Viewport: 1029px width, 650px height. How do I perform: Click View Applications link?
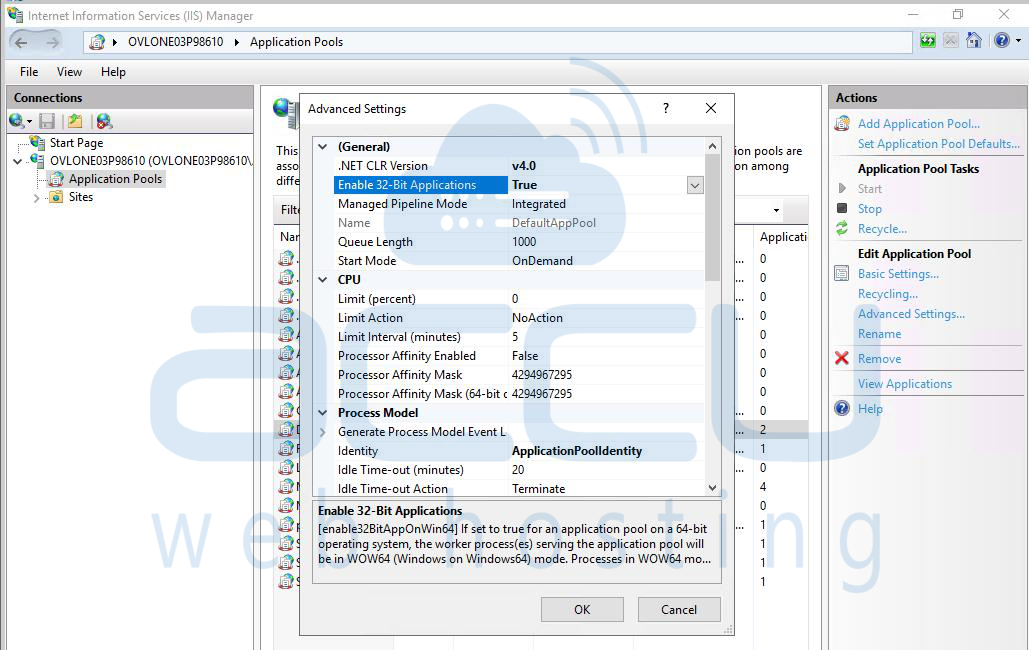(x=904, y=383)
